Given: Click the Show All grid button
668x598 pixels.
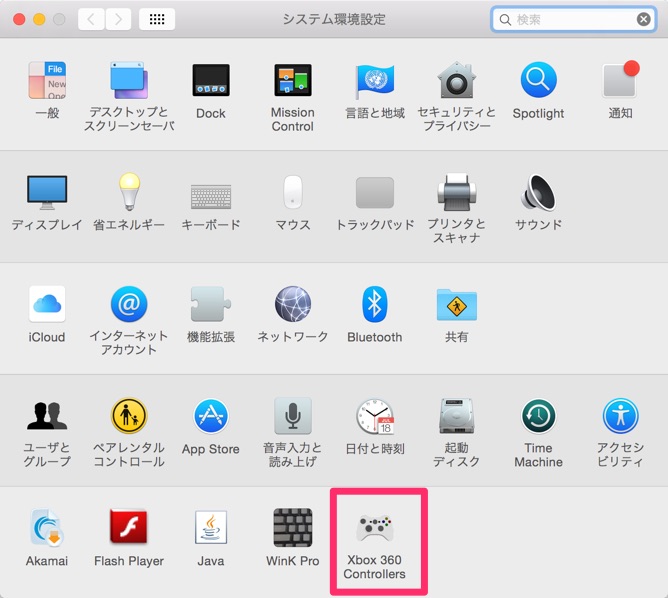Looking at the screenshot, I should (x=157, y=19).
